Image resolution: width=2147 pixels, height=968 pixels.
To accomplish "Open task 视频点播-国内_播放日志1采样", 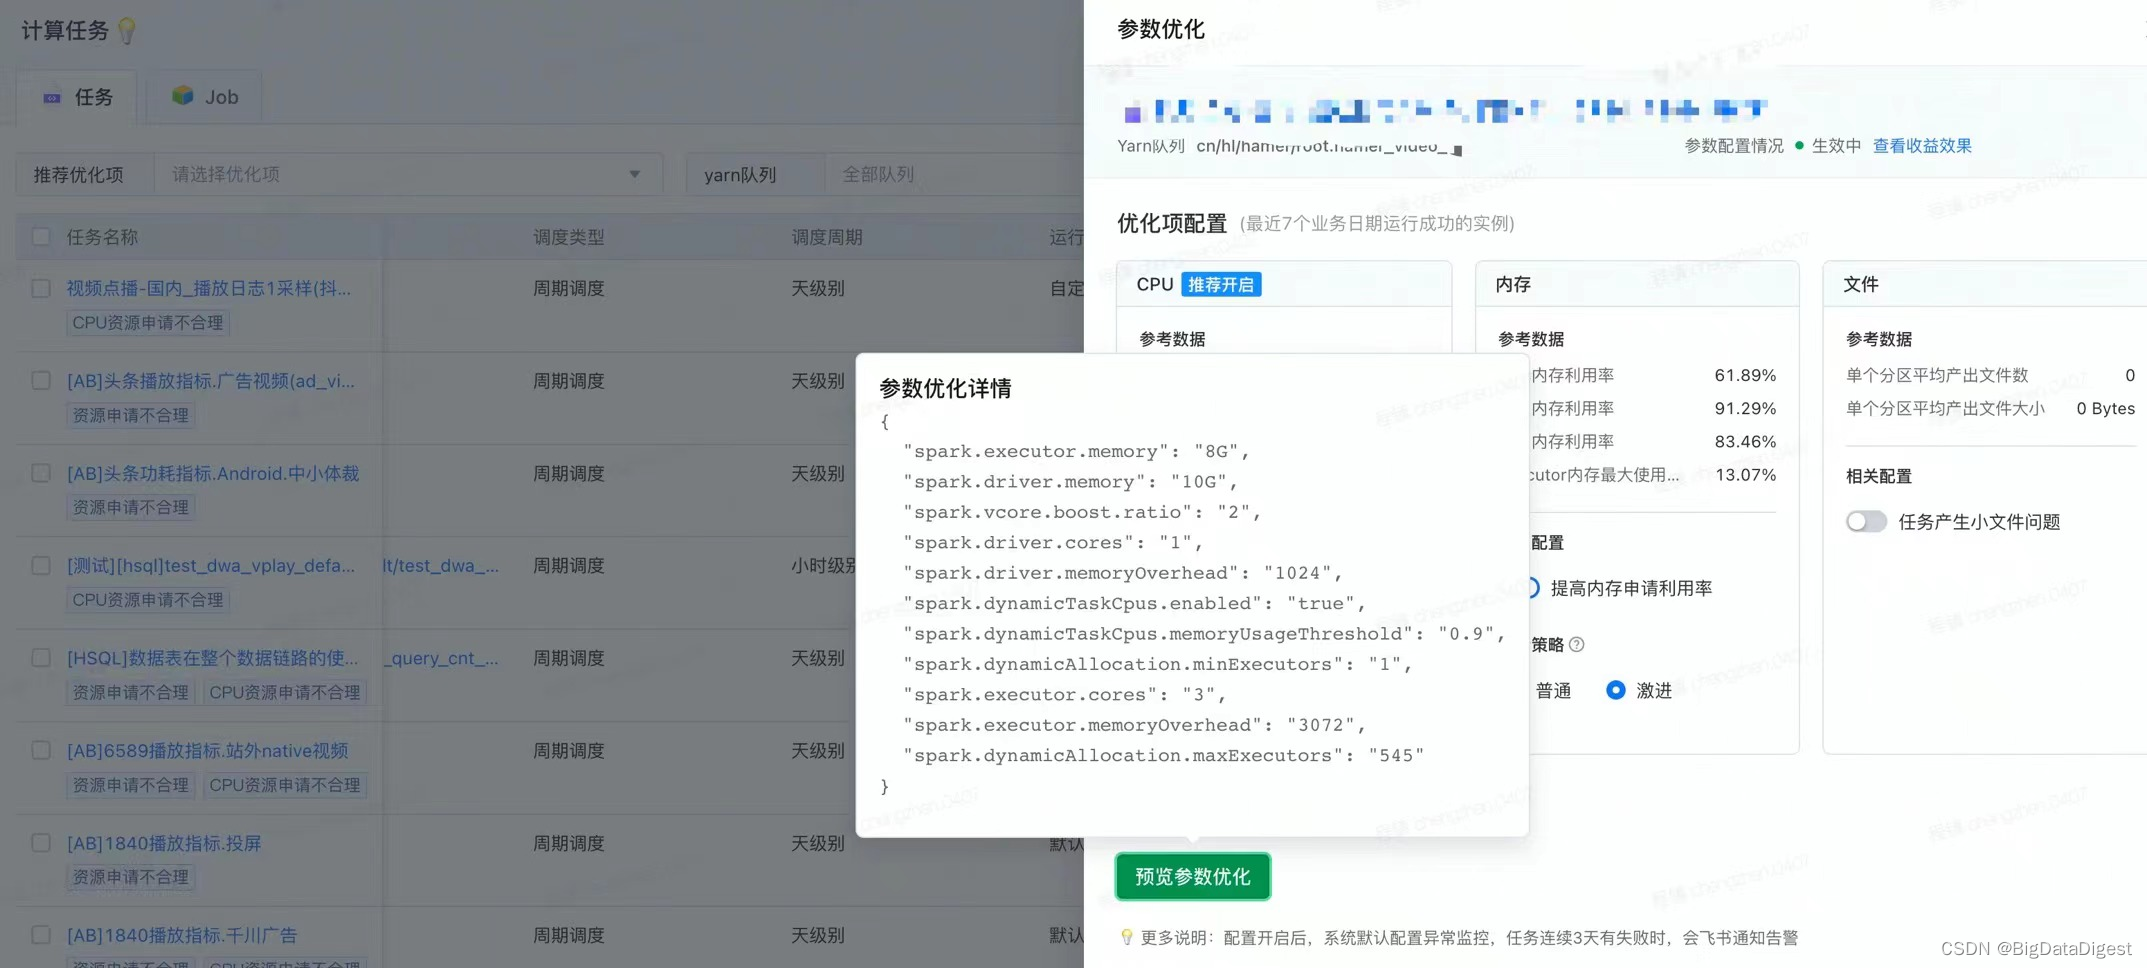I will pos(209,288).
